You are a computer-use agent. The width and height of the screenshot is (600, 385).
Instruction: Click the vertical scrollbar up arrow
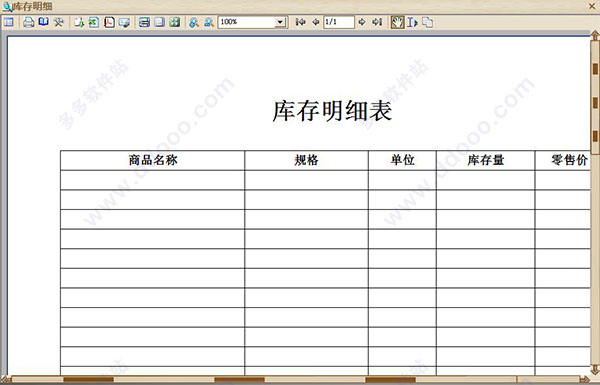pyautogui.click(x=595, y=36)
